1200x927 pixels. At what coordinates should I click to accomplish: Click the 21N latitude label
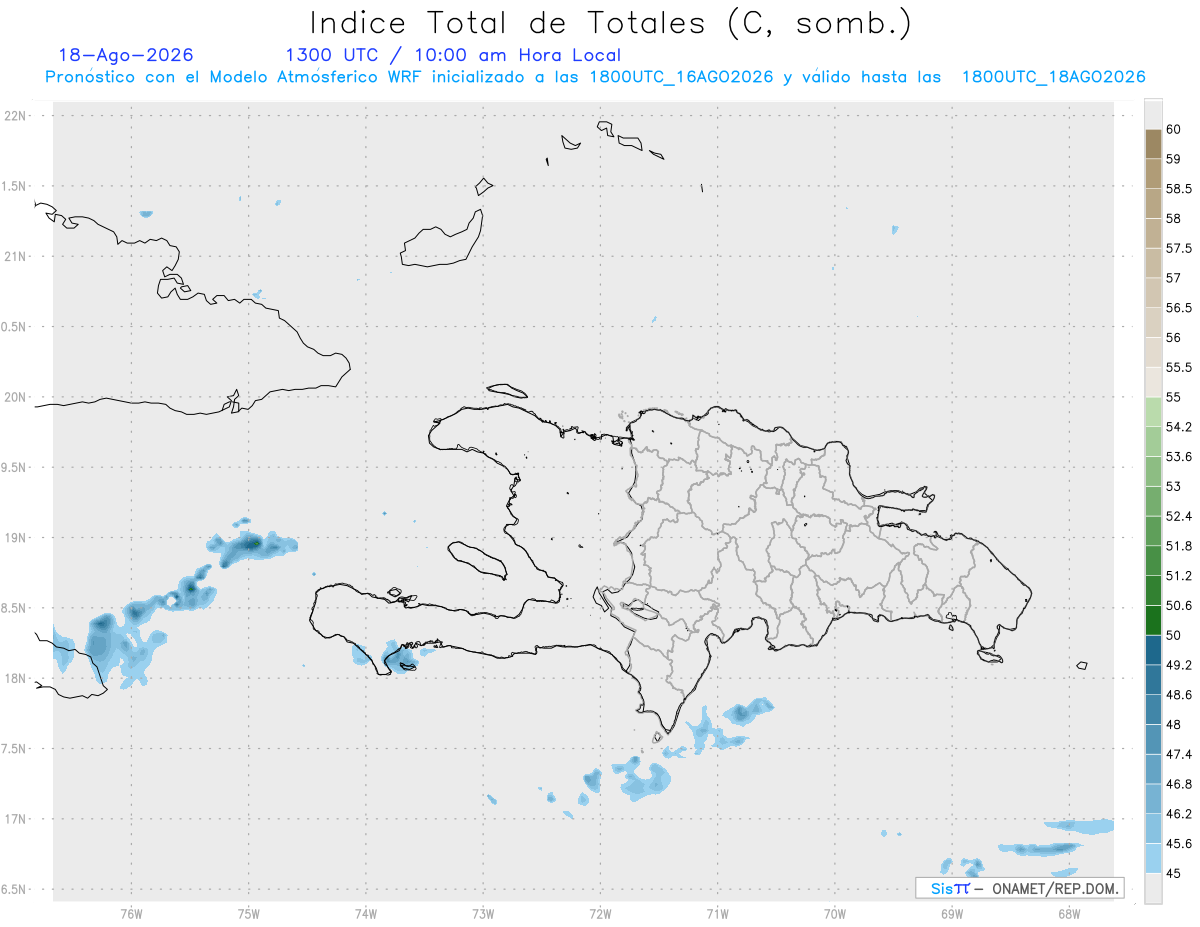[x=17, y=257]
